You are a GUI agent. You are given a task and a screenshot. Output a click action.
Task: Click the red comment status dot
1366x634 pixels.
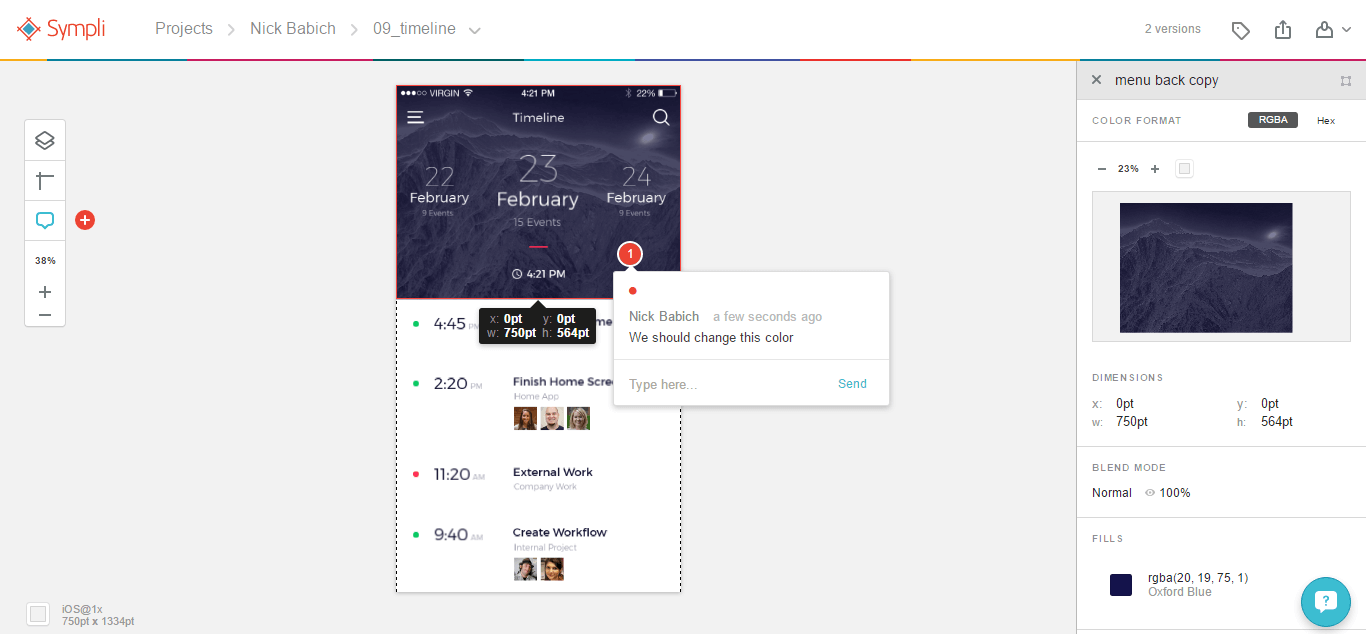(x=633, y=292)
